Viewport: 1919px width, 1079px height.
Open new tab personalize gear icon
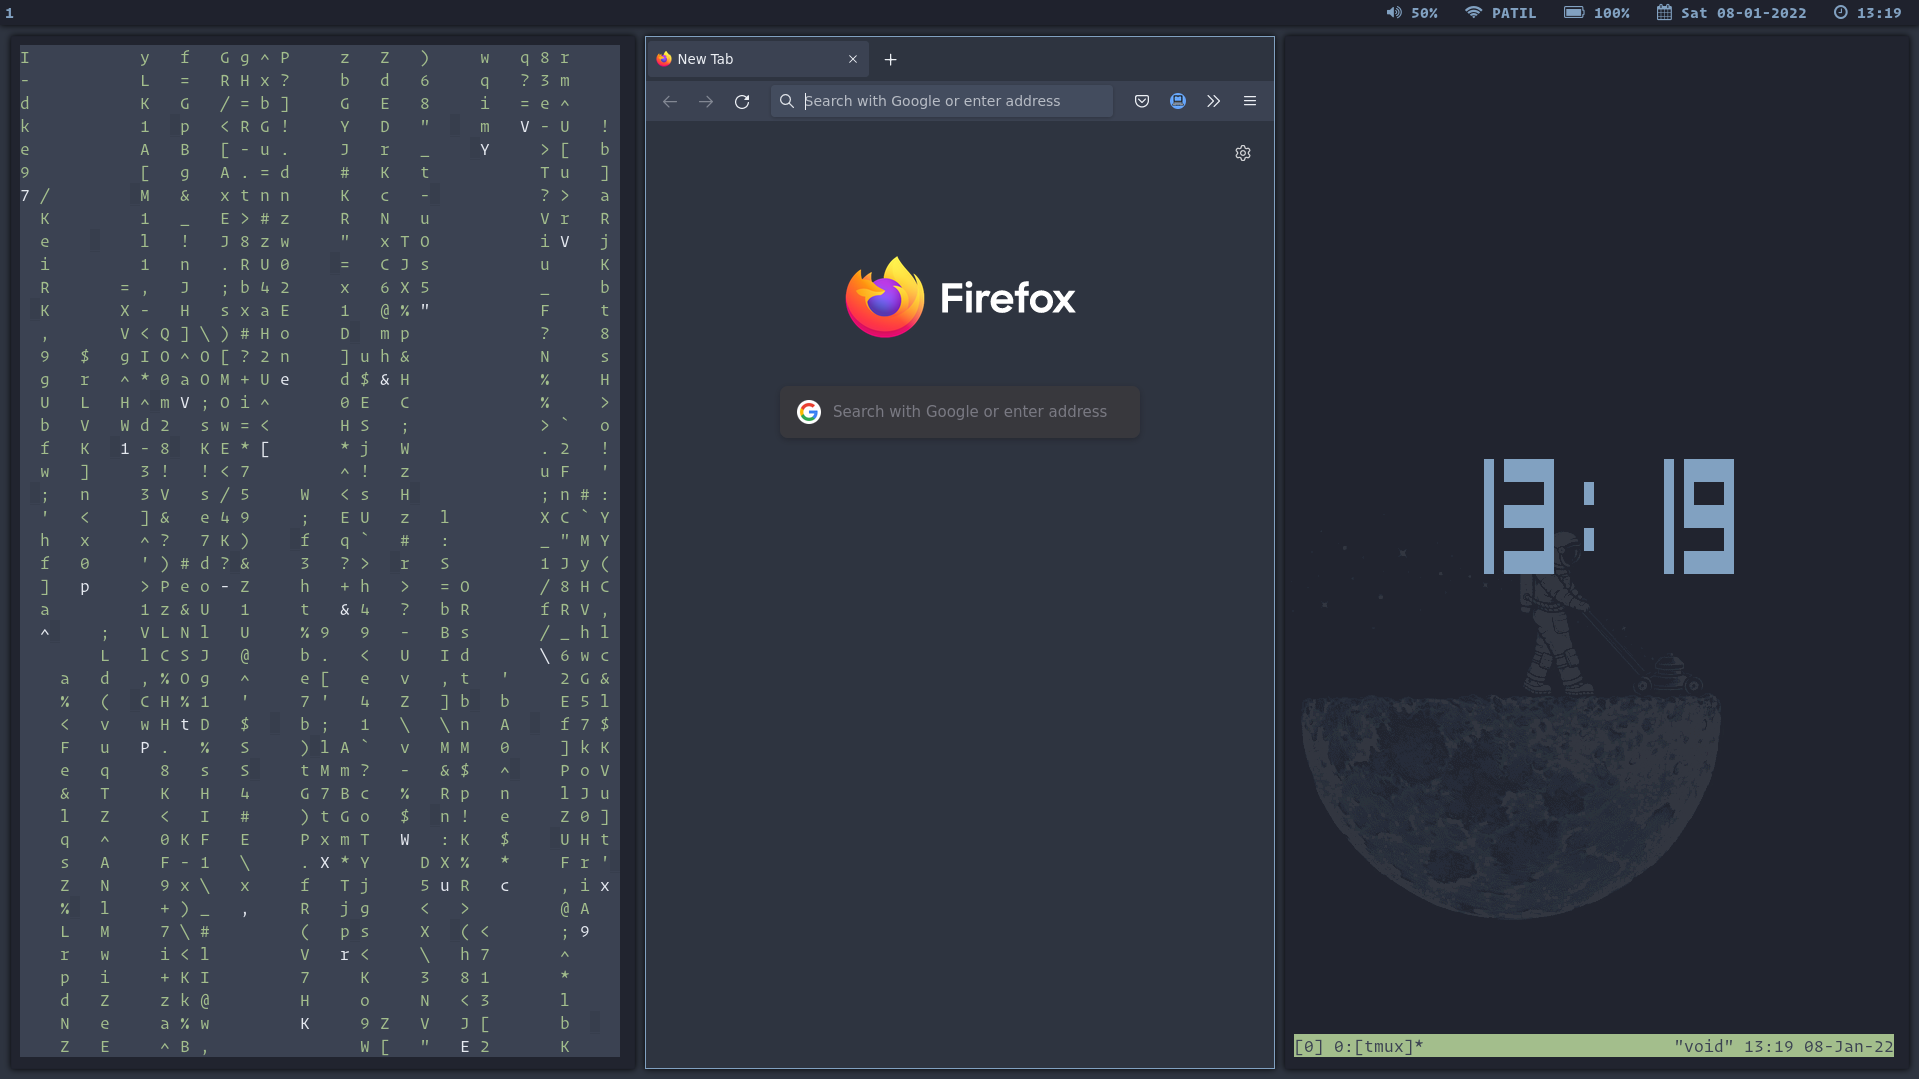1243,153
